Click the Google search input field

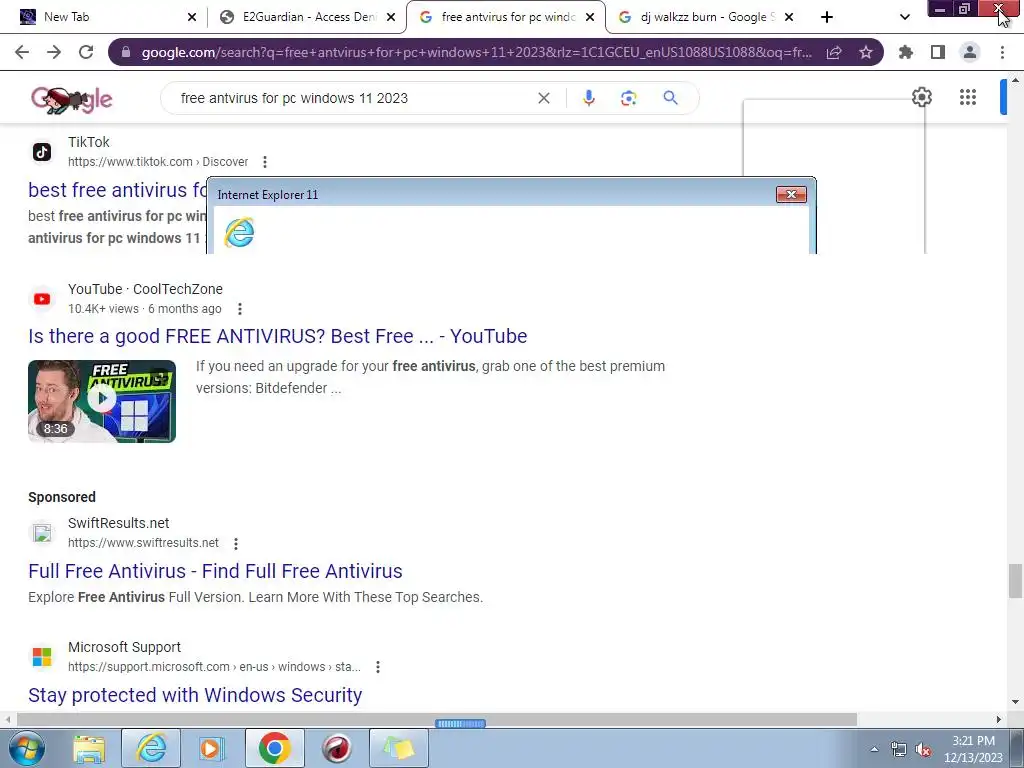pyautogui.click(x=353, y=98)
